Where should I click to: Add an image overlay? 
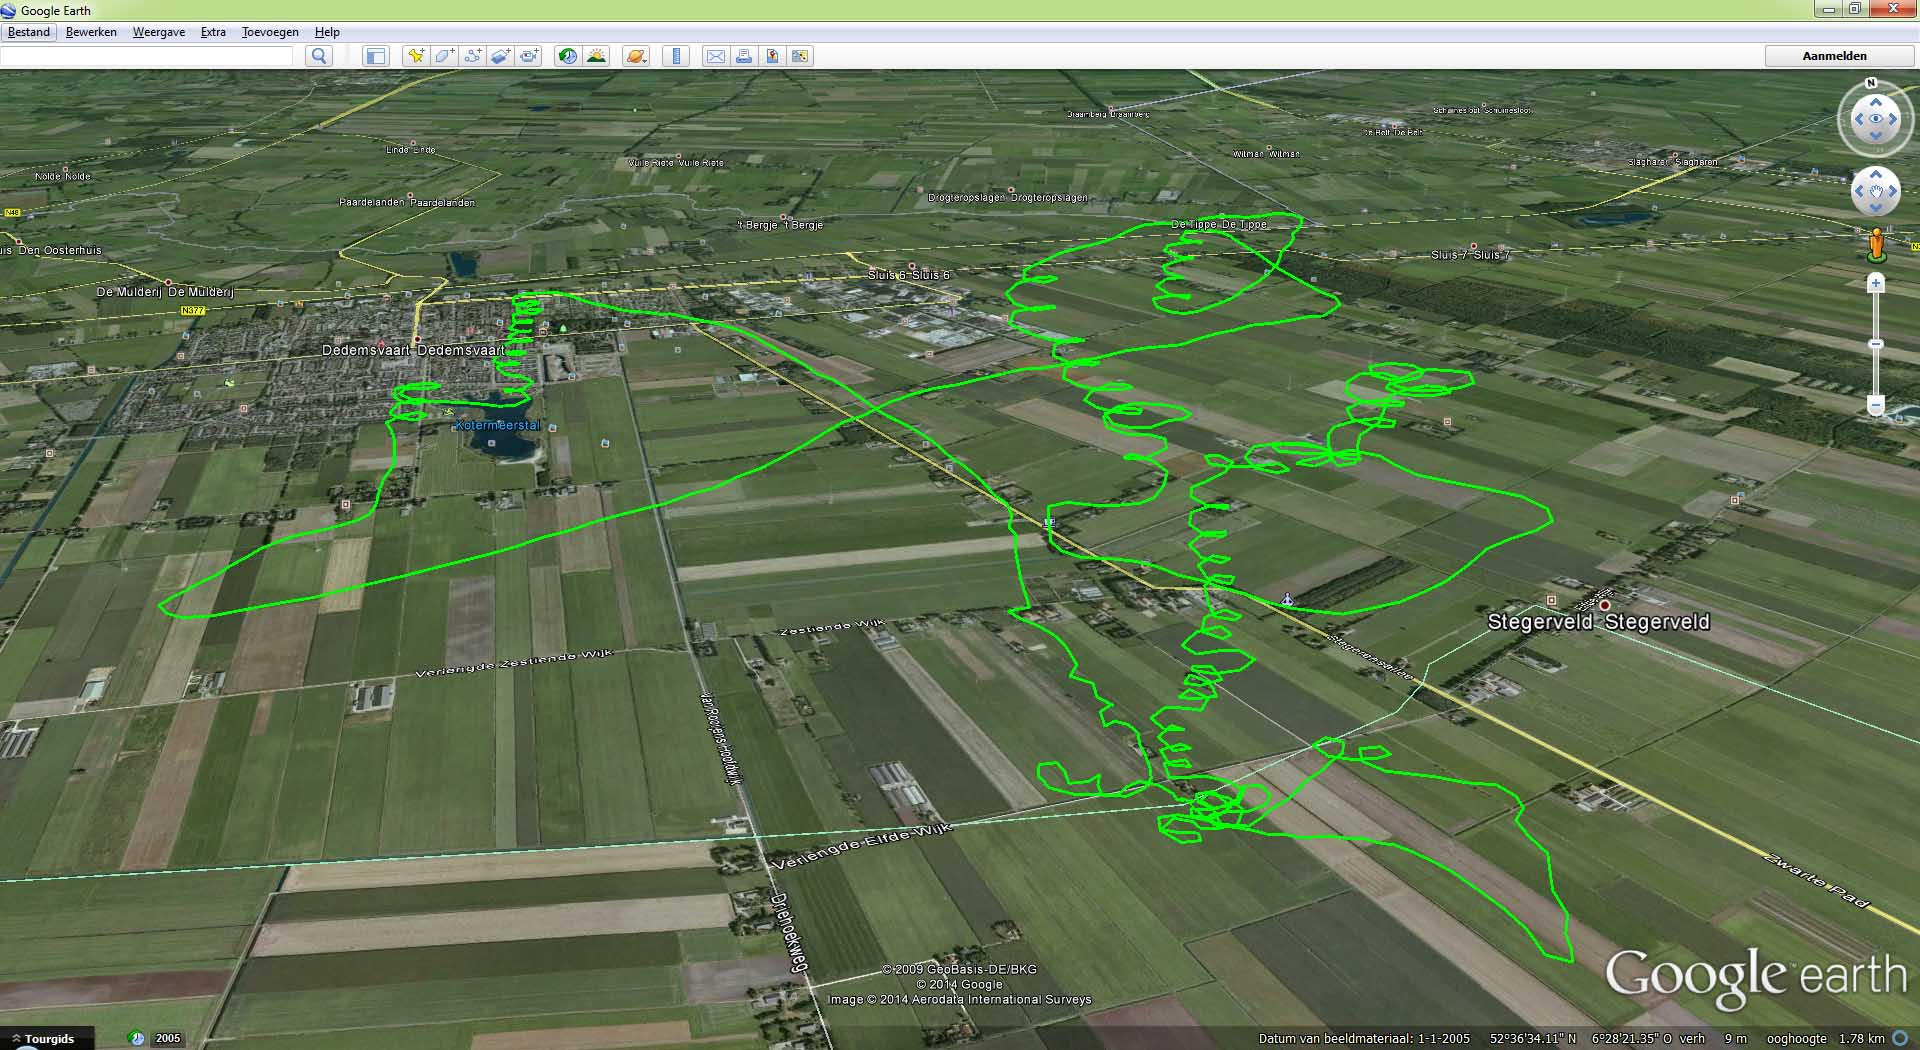click(x=501, y=56)
